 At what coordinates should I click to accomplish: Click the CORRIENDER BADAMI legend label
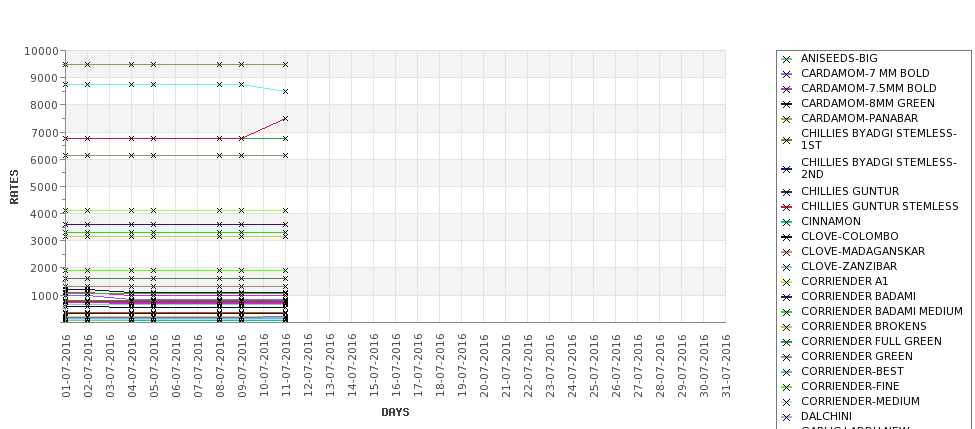point(858,297)
